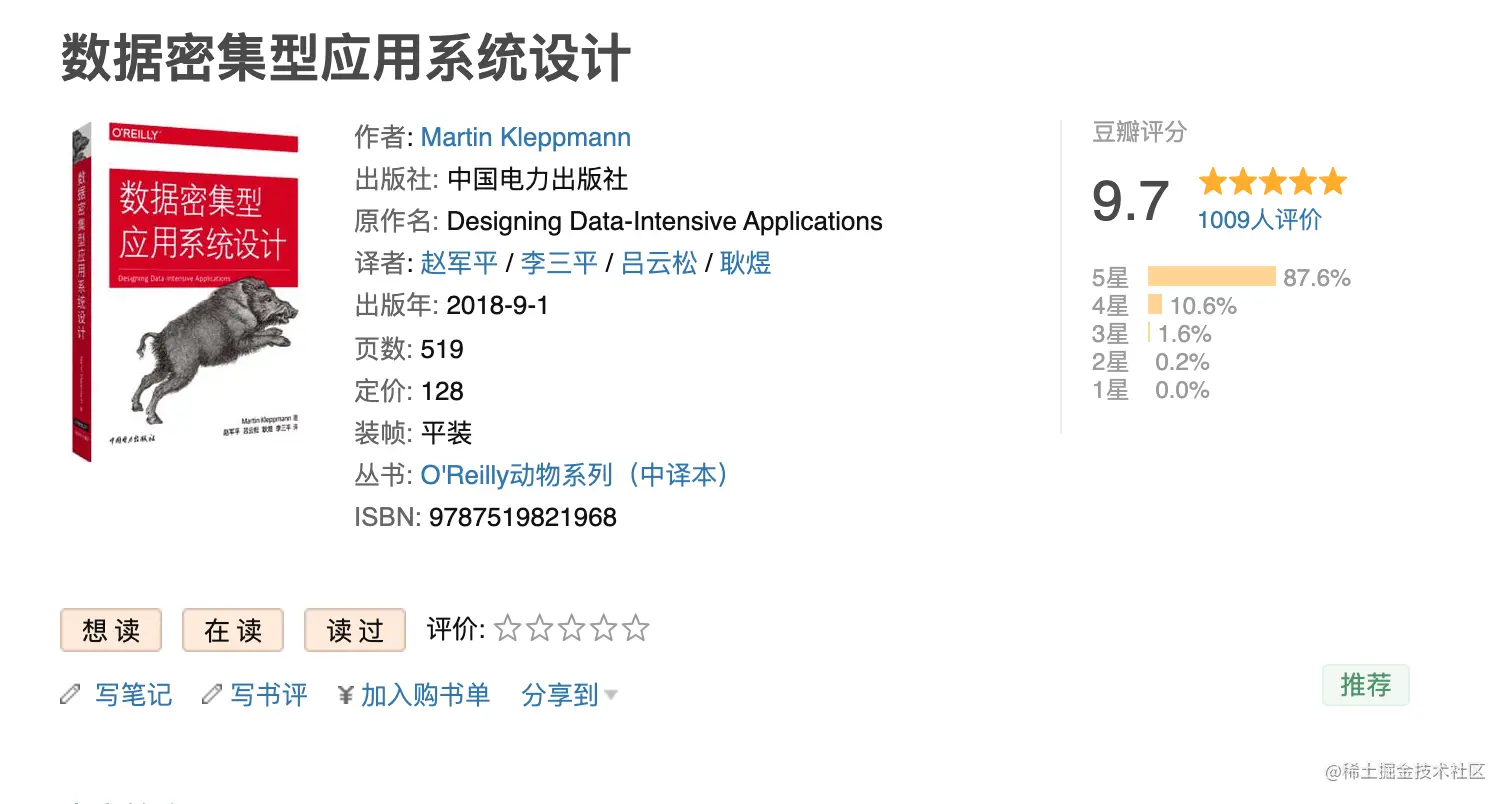Image resolution: width=1508 pixels, height=804 pixels.
Task: Click the pencil icon beside 写书评
Action: click(x=211, y=694)
